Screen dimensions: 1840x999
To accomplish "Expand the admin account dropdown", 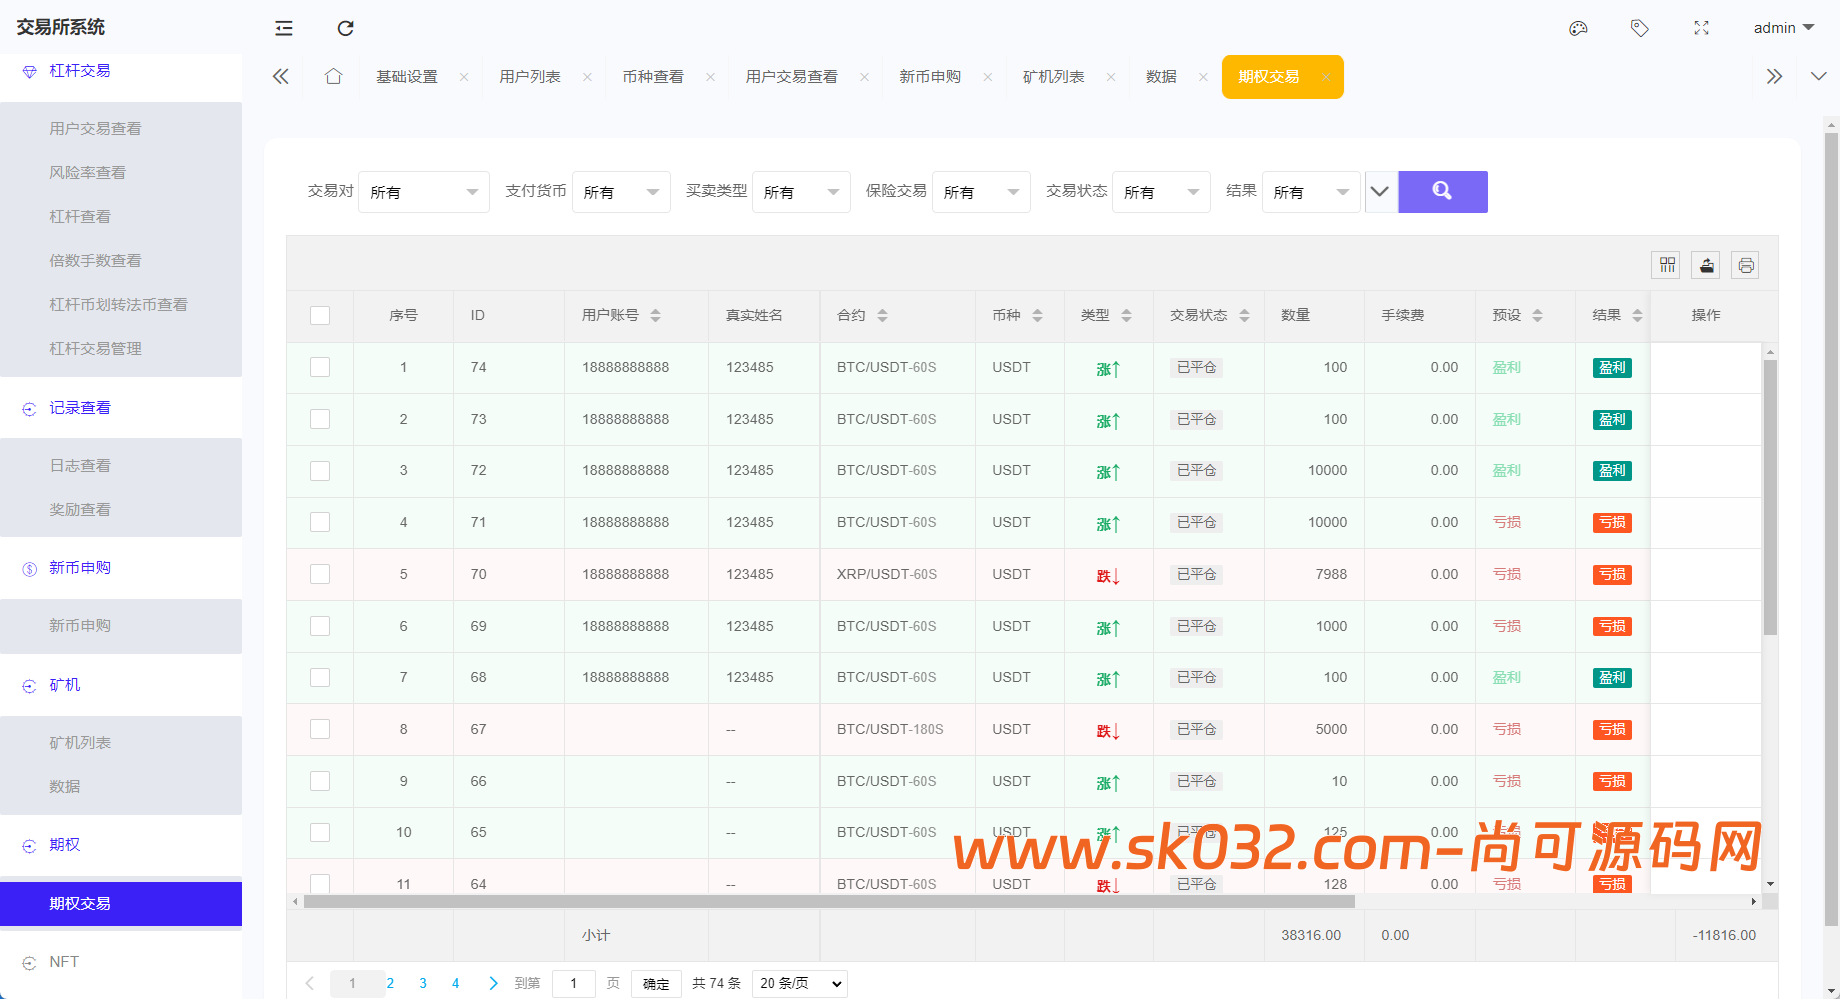I will 1783,28.
